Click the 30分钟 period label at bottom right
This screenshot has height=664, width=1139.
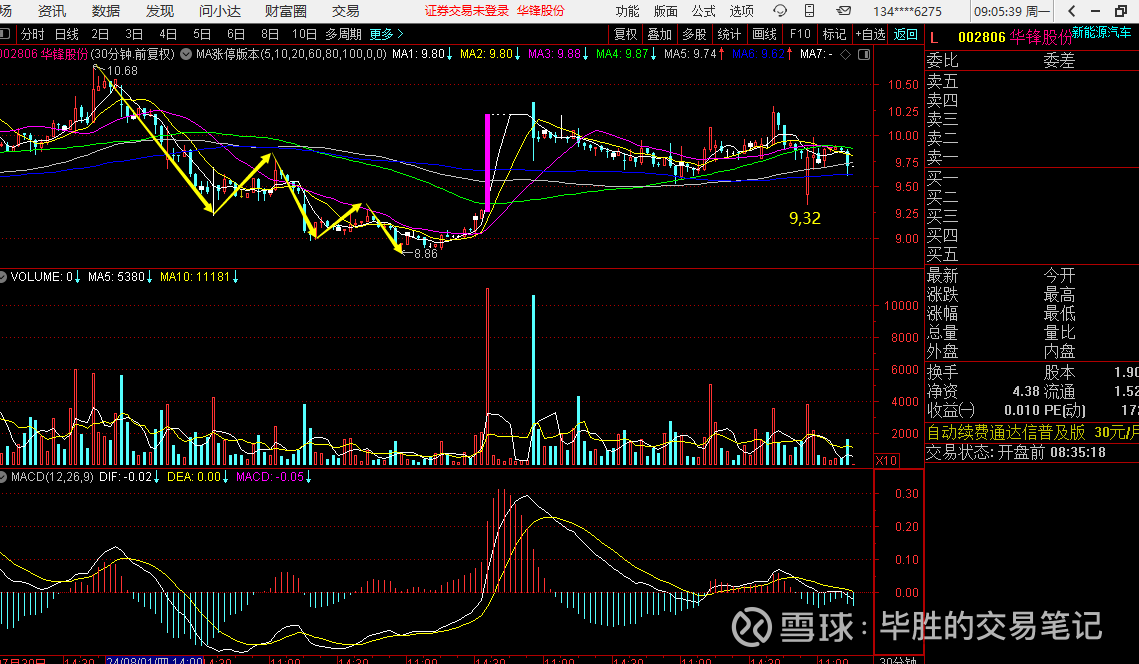point(898,660)
